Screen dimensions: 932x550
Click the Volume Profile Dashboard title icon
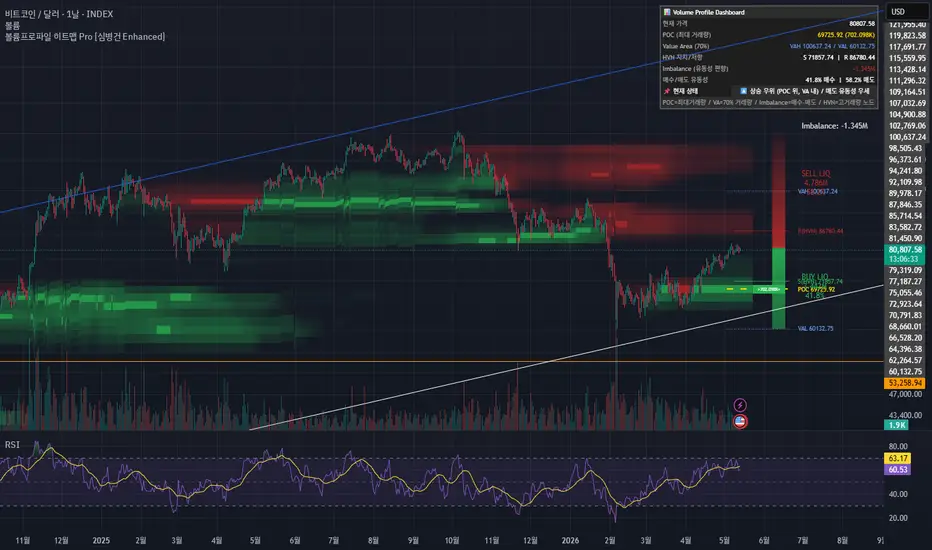click(667, 12)
